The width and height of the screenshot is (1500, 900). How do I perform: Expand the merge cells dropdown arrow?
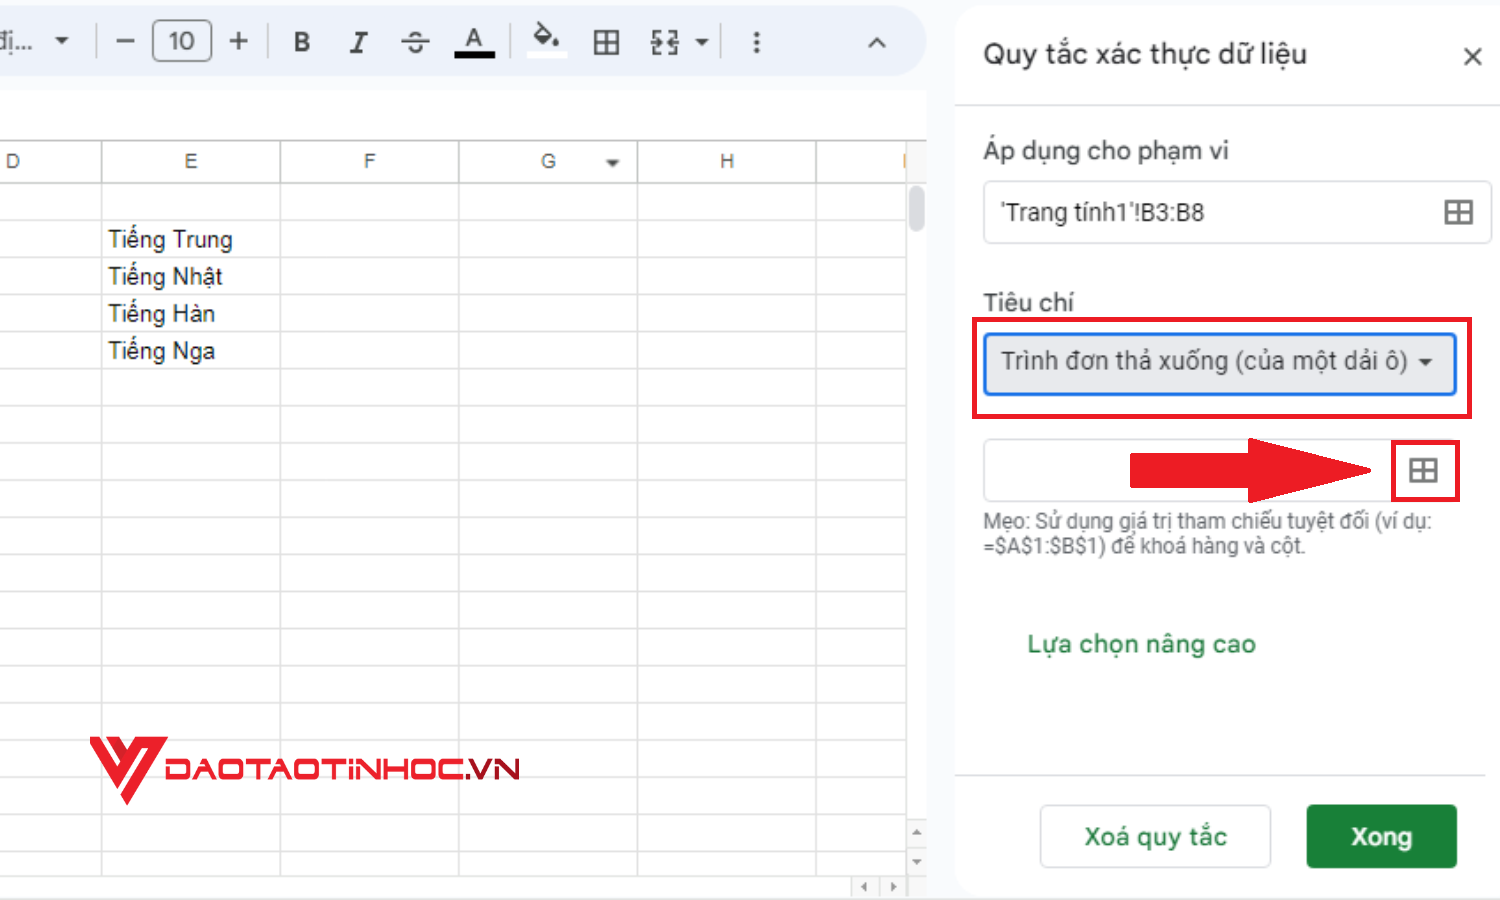point(700,41)
